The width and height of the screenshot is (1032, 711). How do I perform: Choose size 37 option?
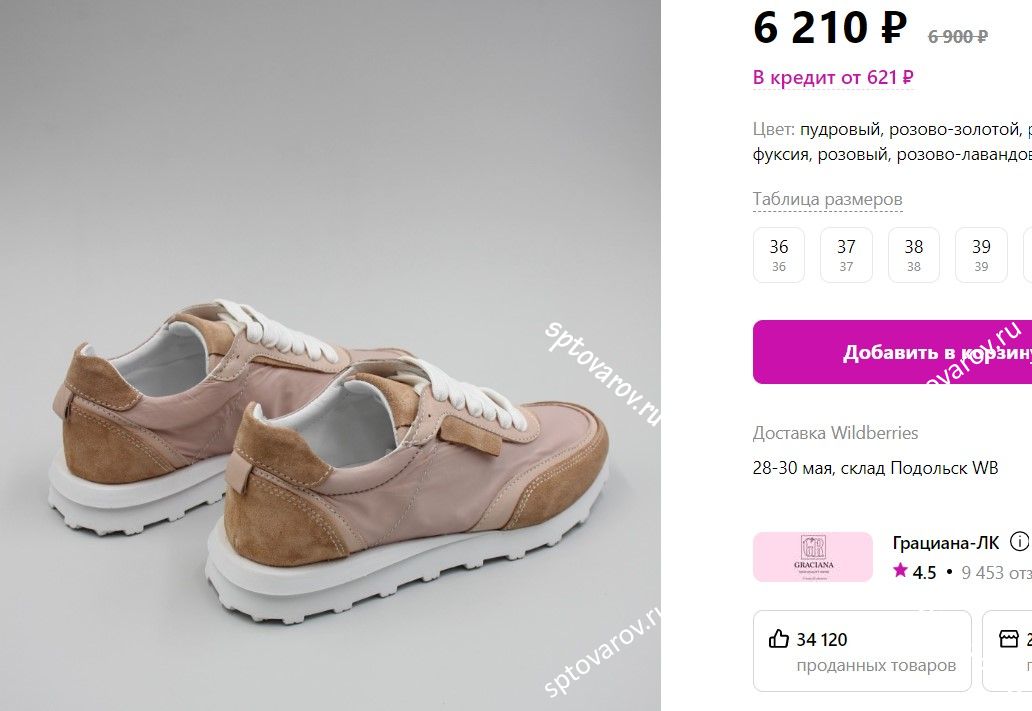[x=846, y=254]
